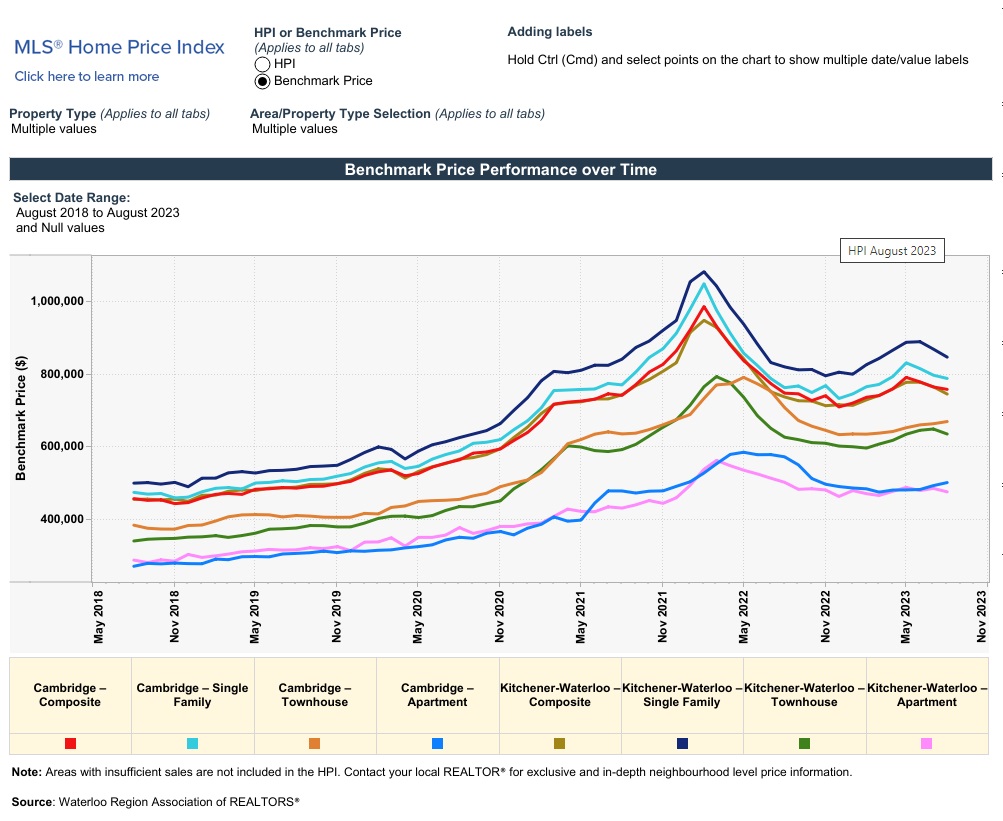Image resolution: width=1003 pixels, height=821 pixels.
Task: Click green Kitchener-Waterloo Townhouse swatch
Action: tap(804, 744)
